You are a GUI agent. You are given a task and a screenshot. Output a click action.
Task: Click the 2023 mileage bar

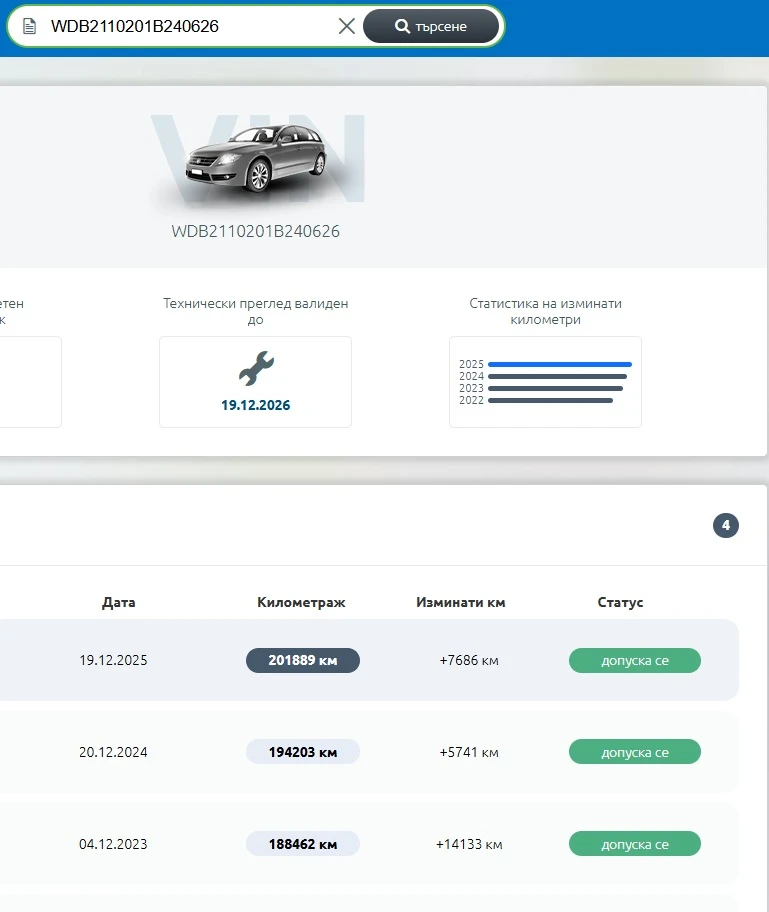(x=556, y=389)
